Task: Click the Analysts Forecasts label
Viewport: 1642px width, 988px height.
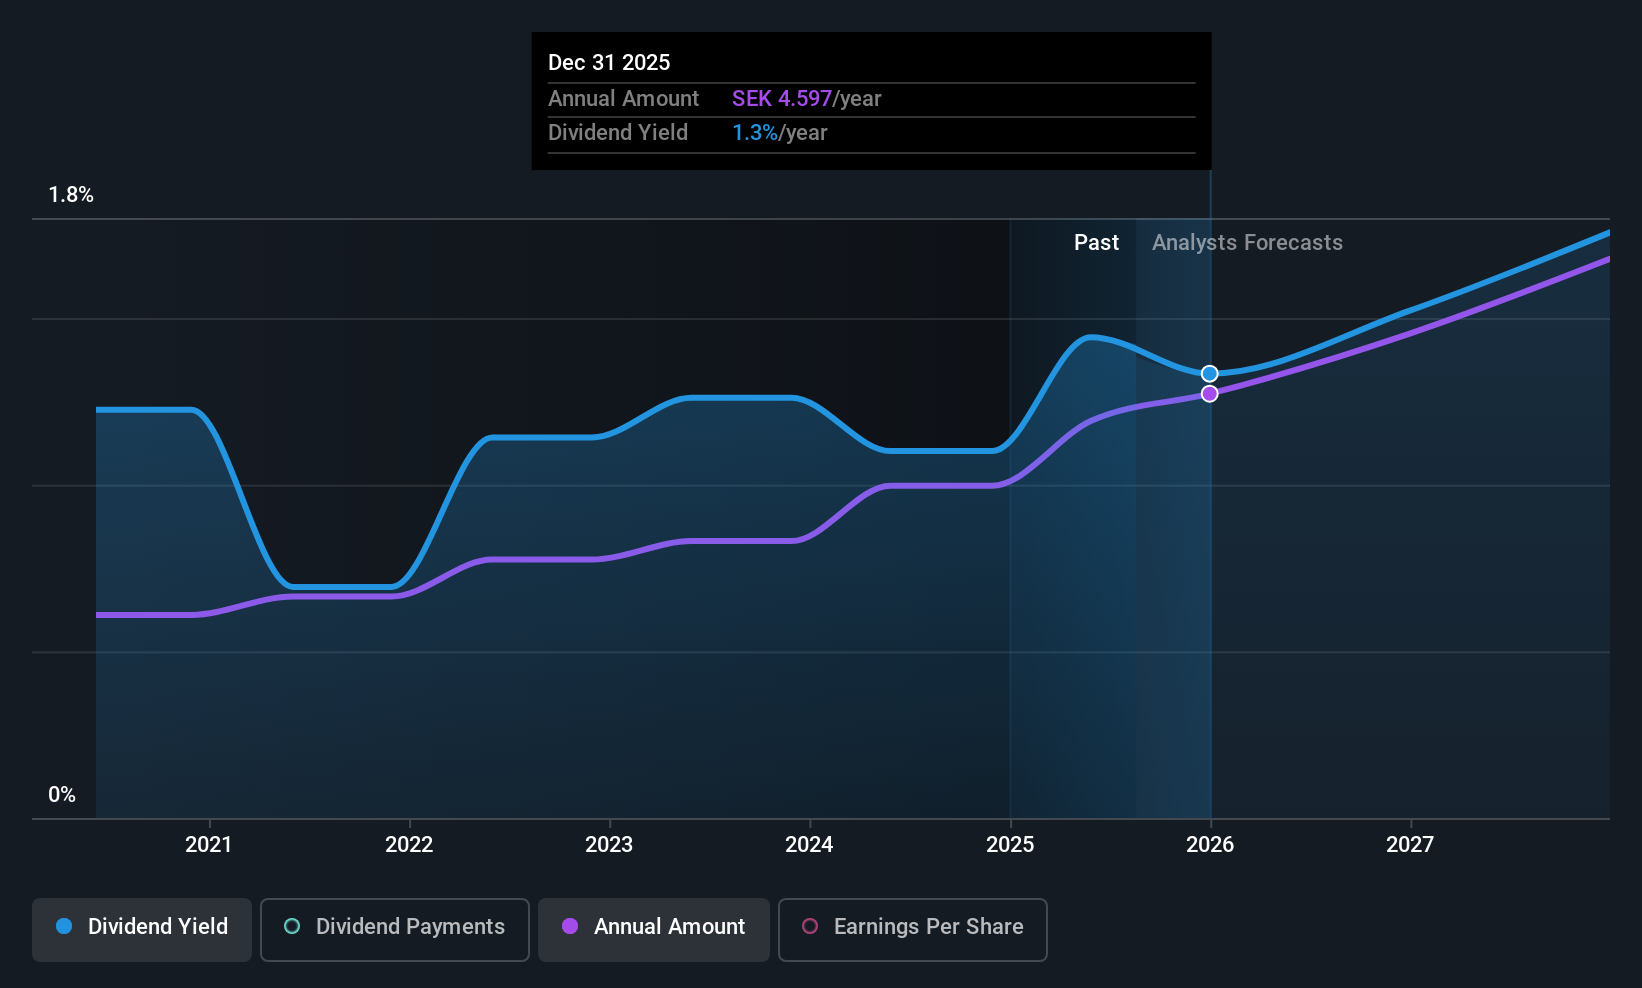Action: click(1247, 243)
